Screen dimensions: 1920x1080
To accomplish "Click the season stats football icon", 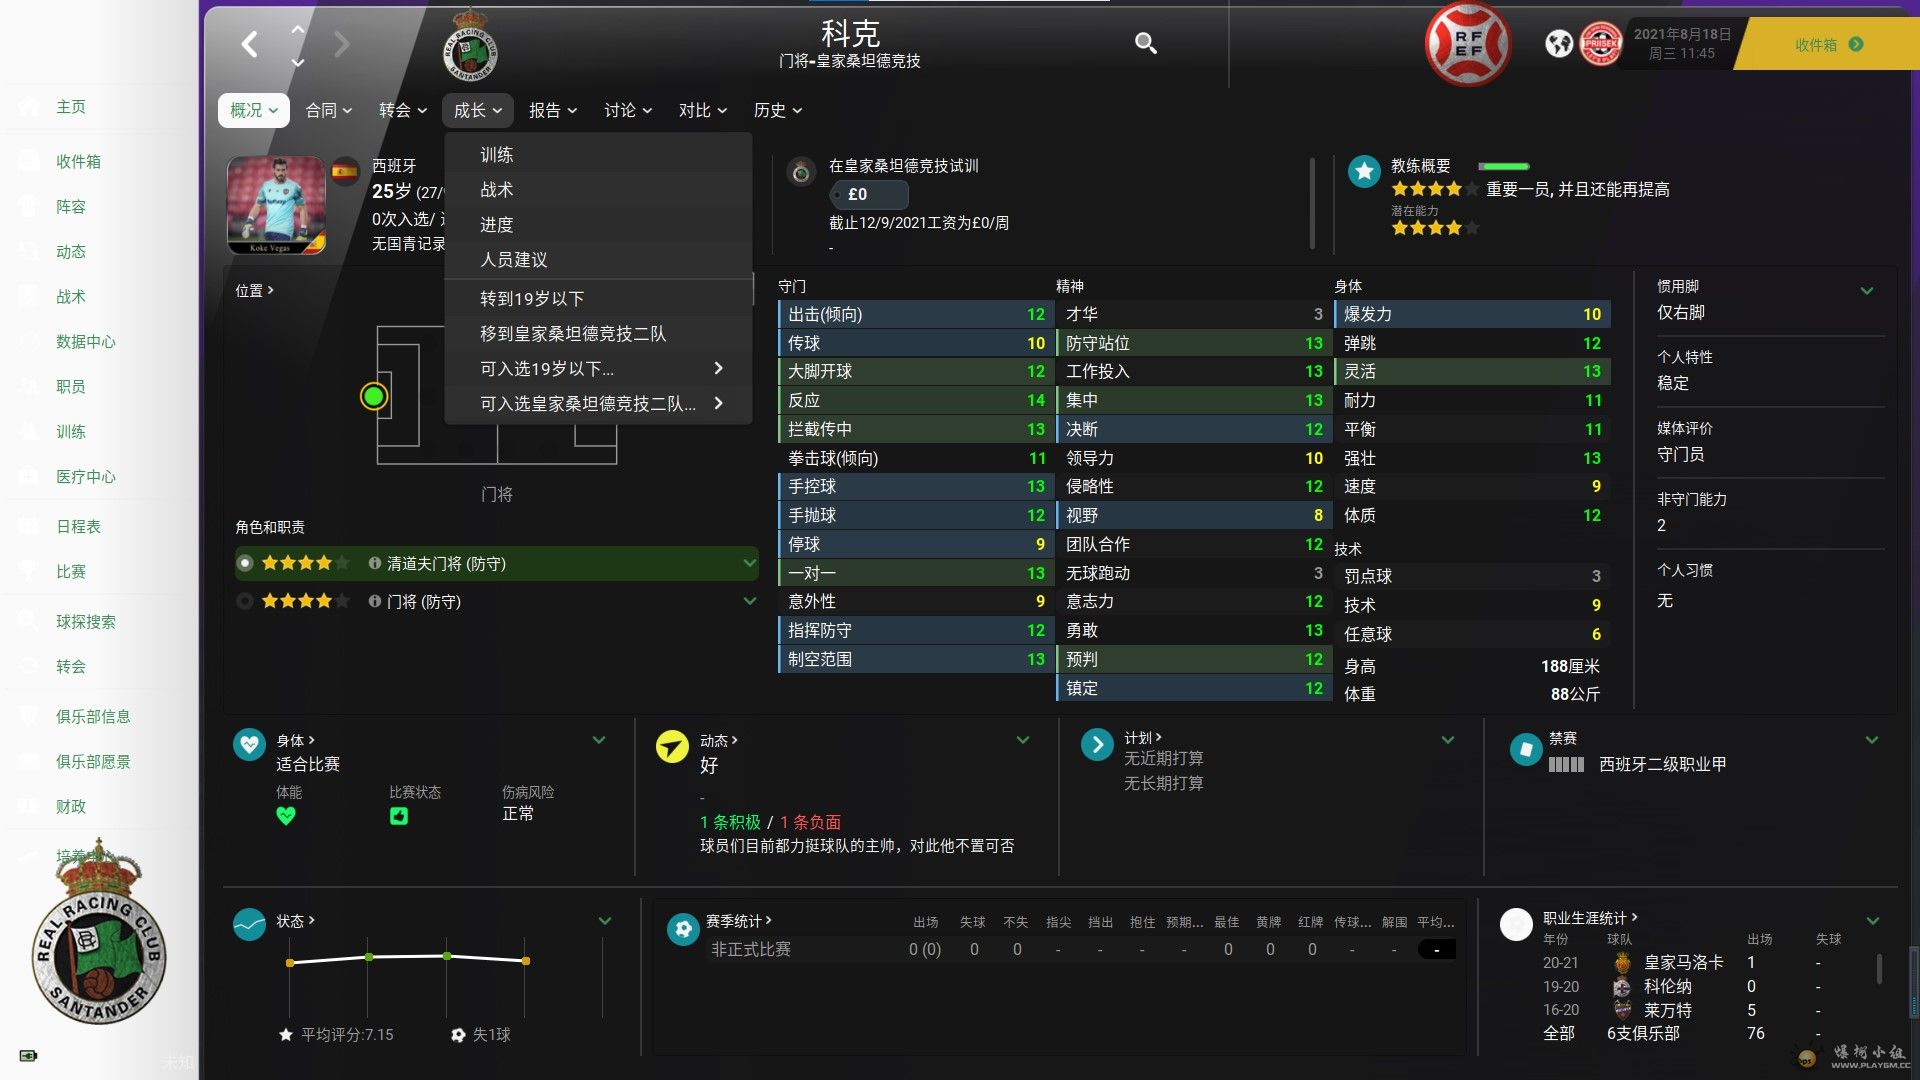I will [x=684, y=929].
